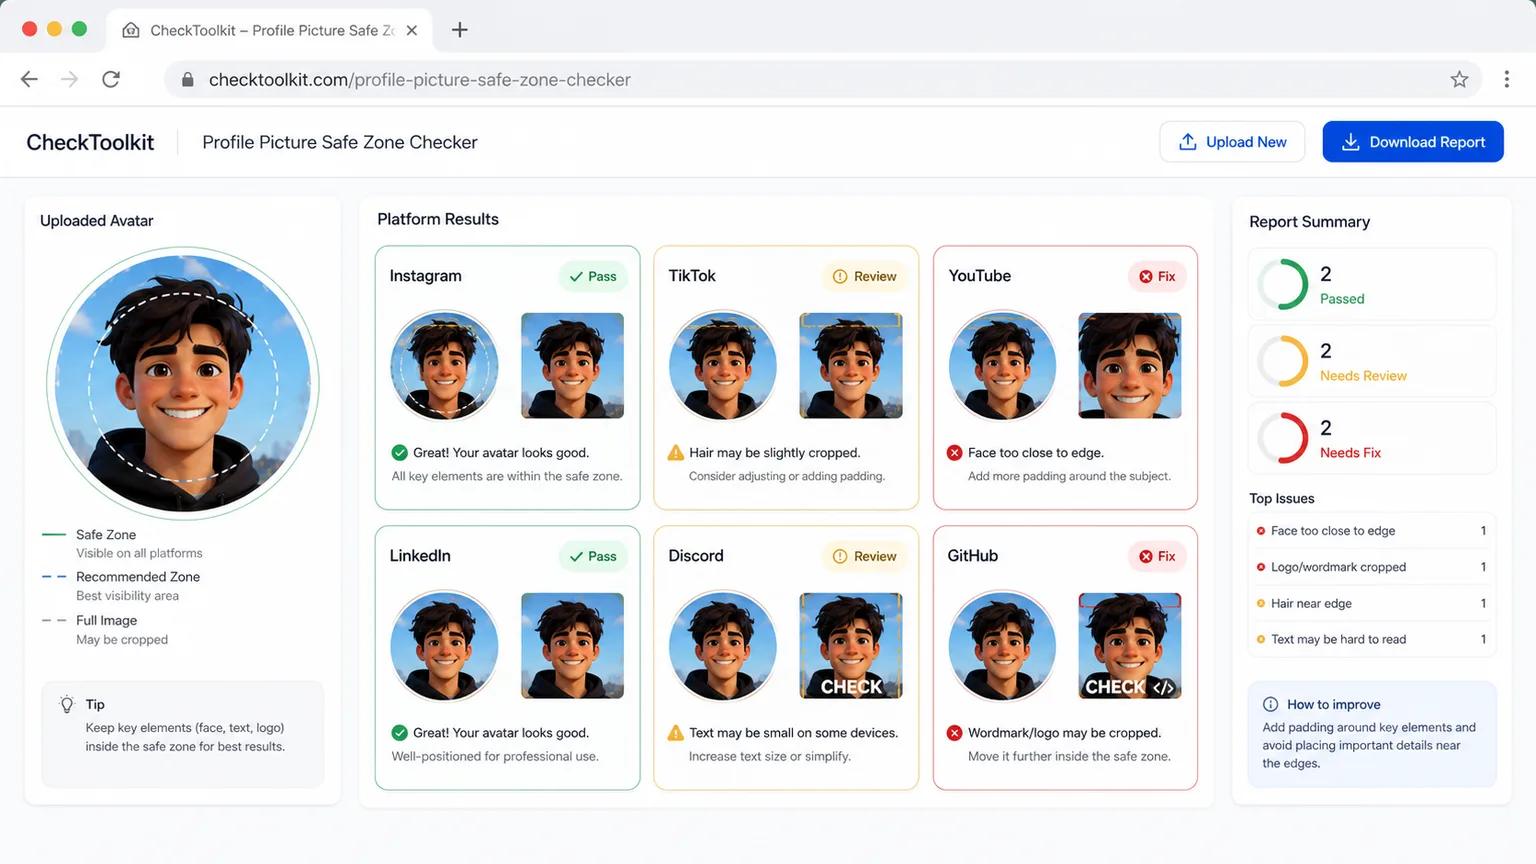The height and width of the screenshot is (864, 1536).
Task: Select the Hair near edge issue
Action: tap(1372, 603)
